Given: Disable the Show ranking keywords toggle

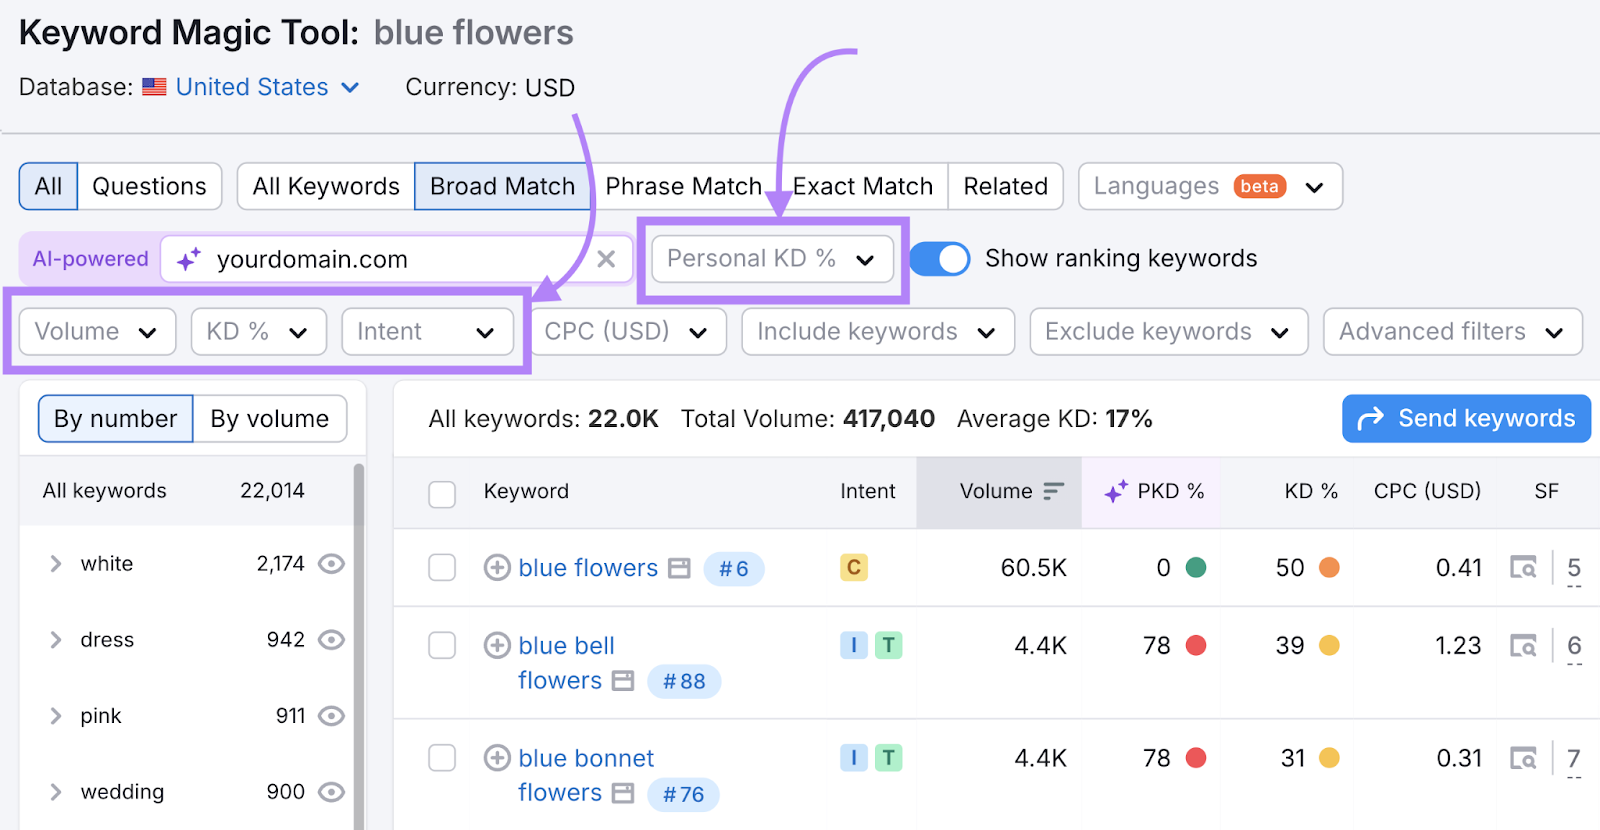Looking at the screenshot, I should tap(938, 258).
